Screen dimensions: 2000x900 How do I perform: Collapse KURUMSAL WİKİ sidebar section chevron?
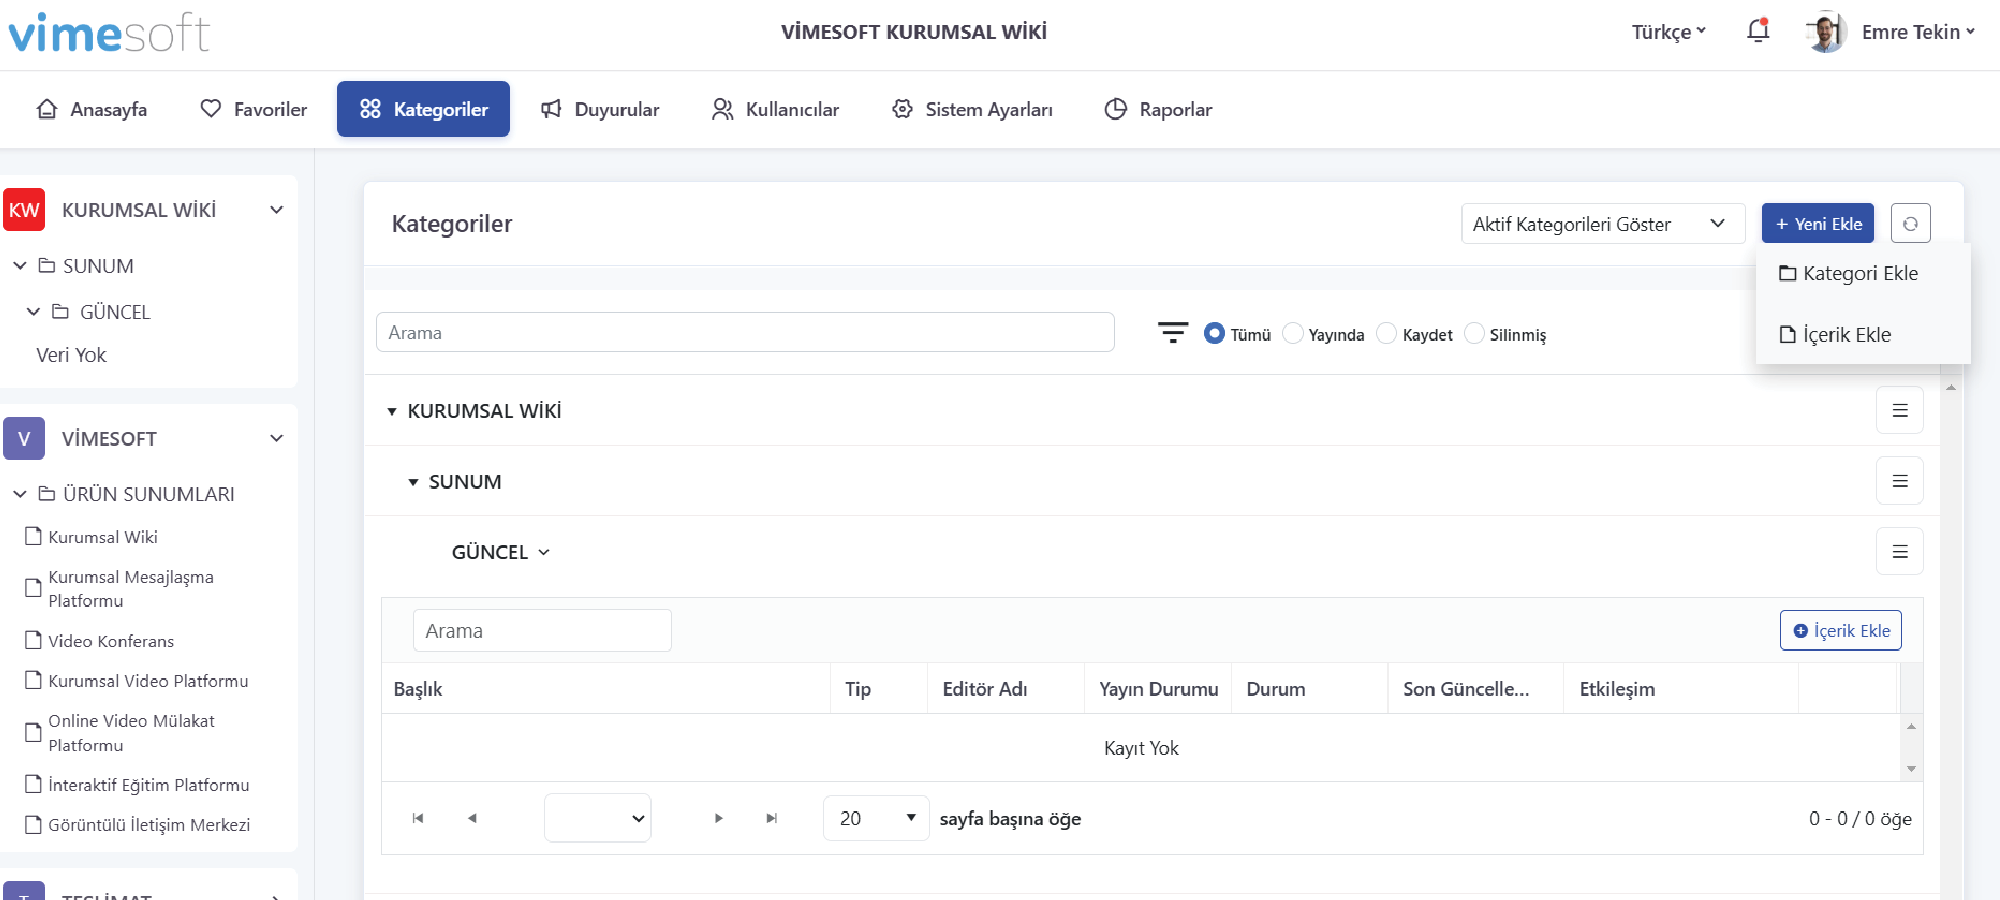(x=277, y=210)
